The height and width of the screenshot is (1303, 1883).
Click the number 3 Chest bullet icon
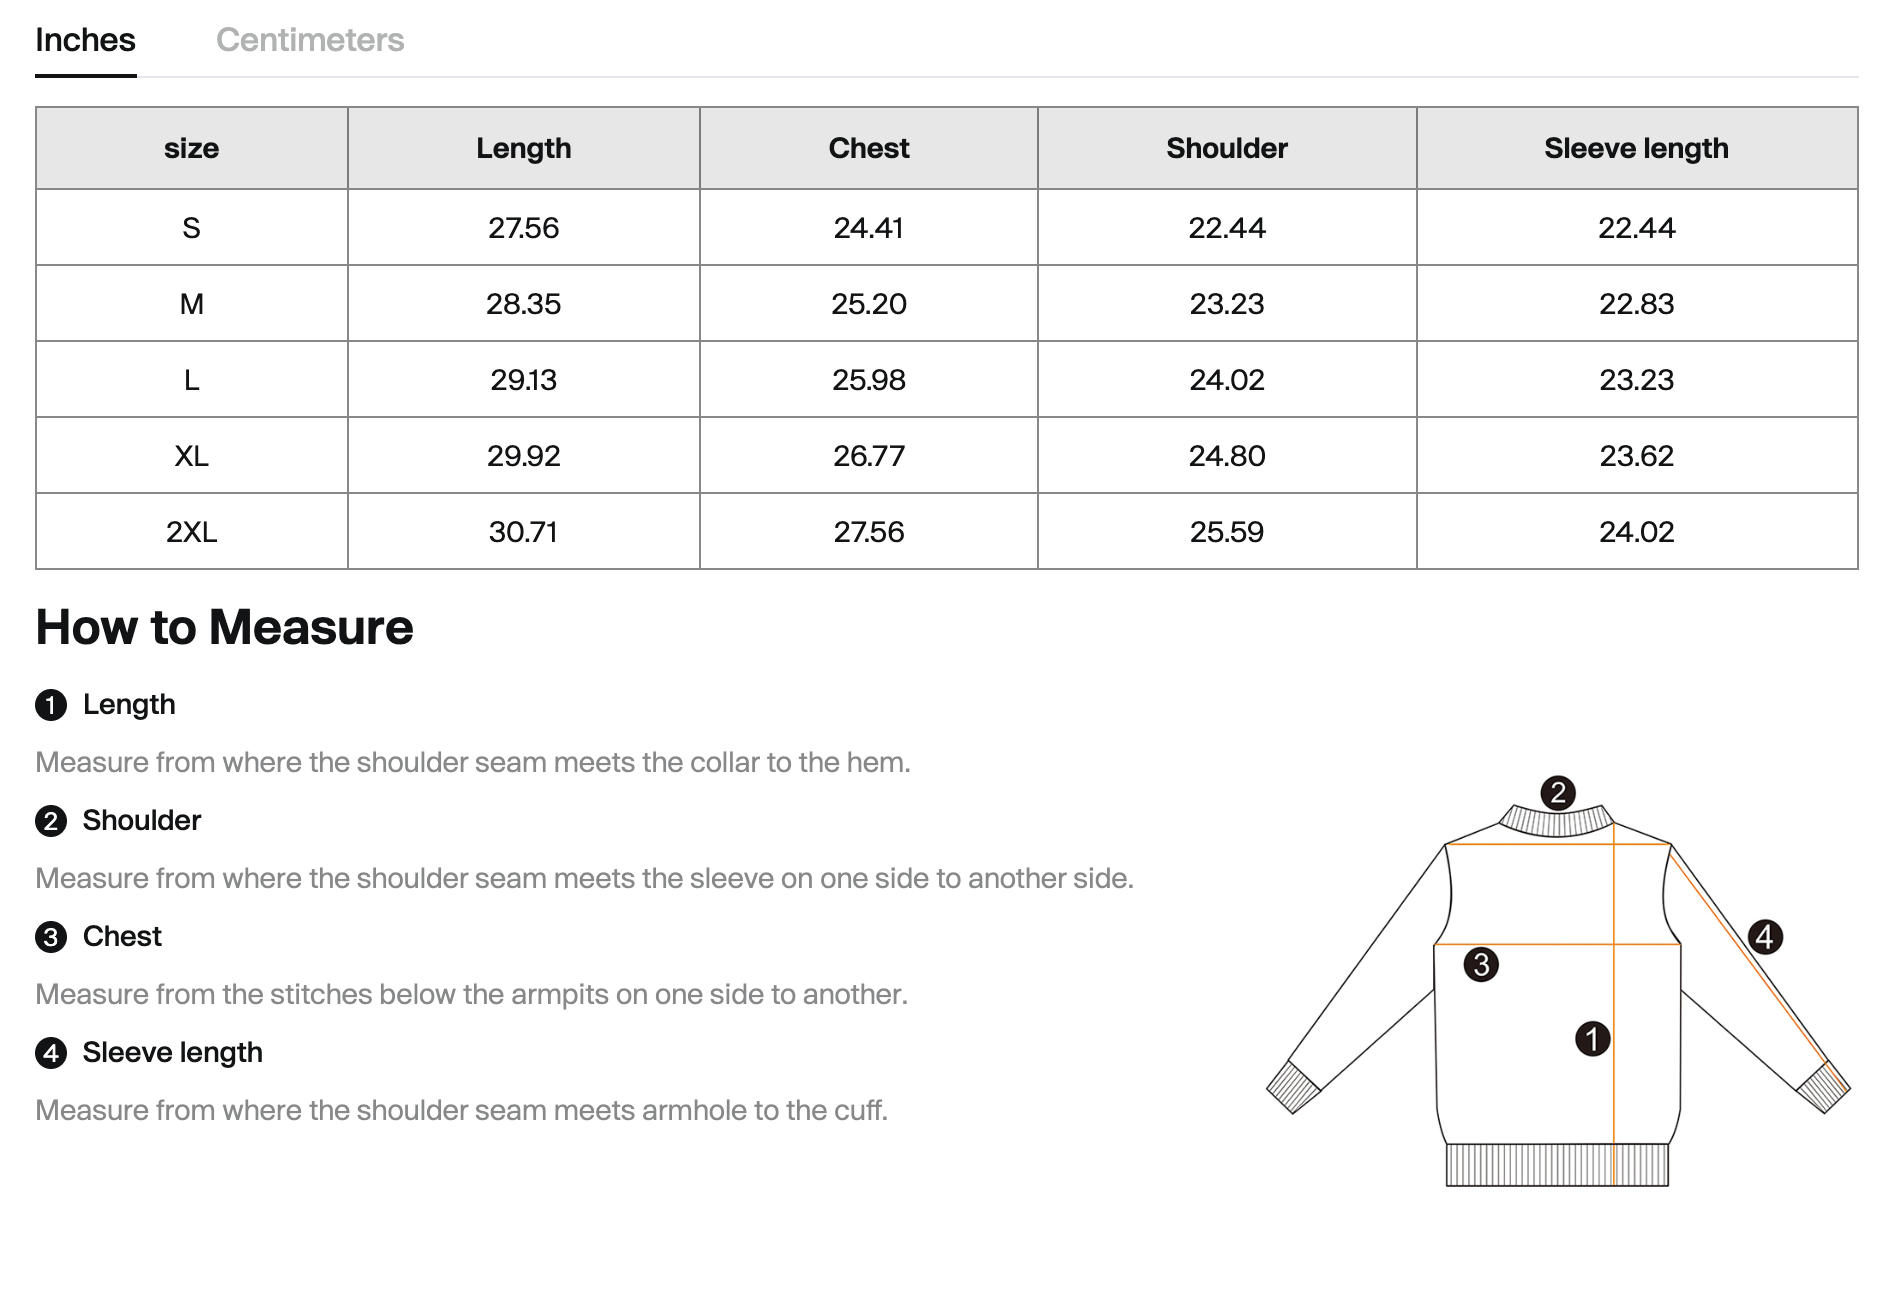click(51, 937)
